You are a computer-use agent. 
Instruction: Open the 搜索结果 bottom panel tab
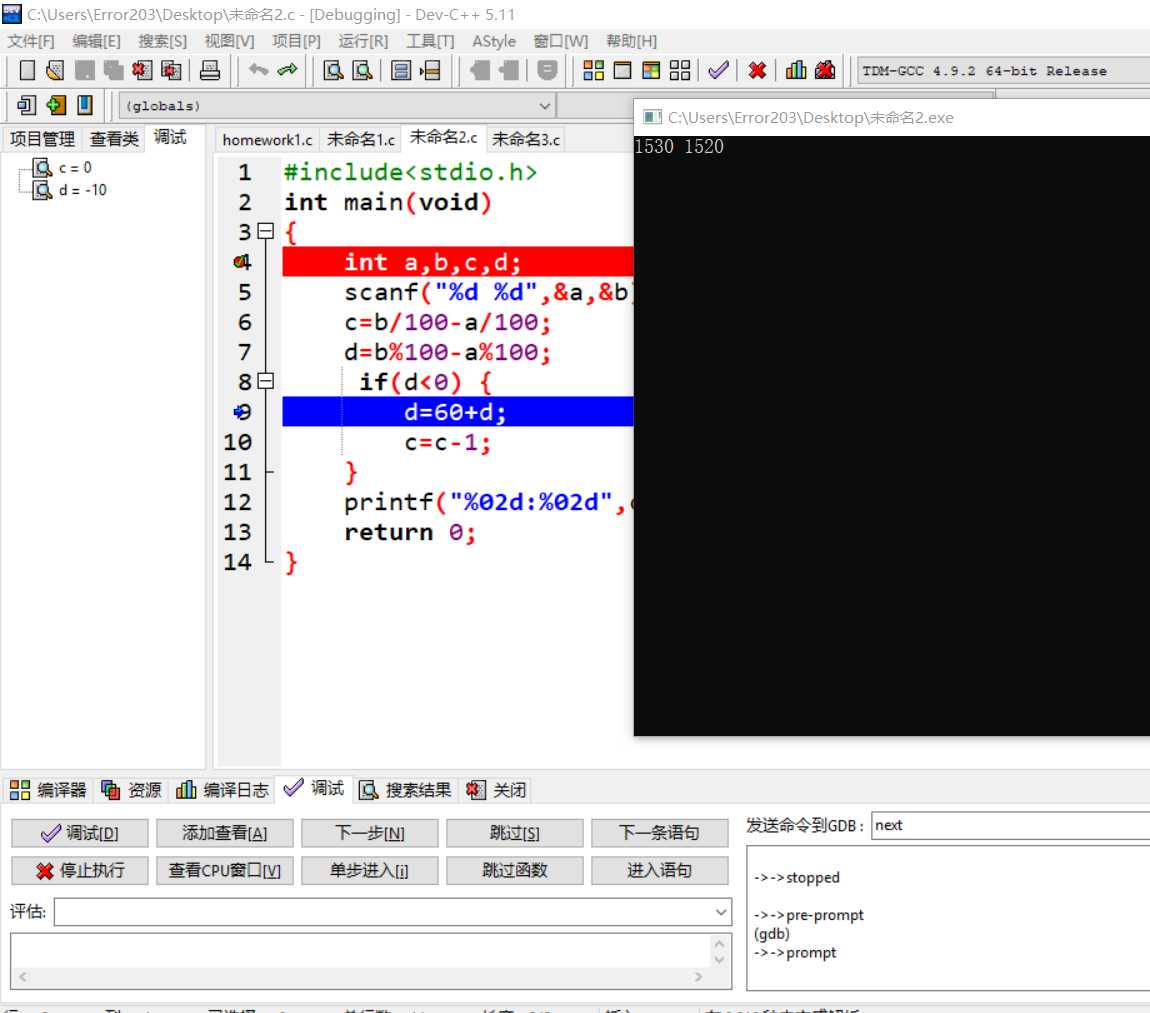[405, 790]
